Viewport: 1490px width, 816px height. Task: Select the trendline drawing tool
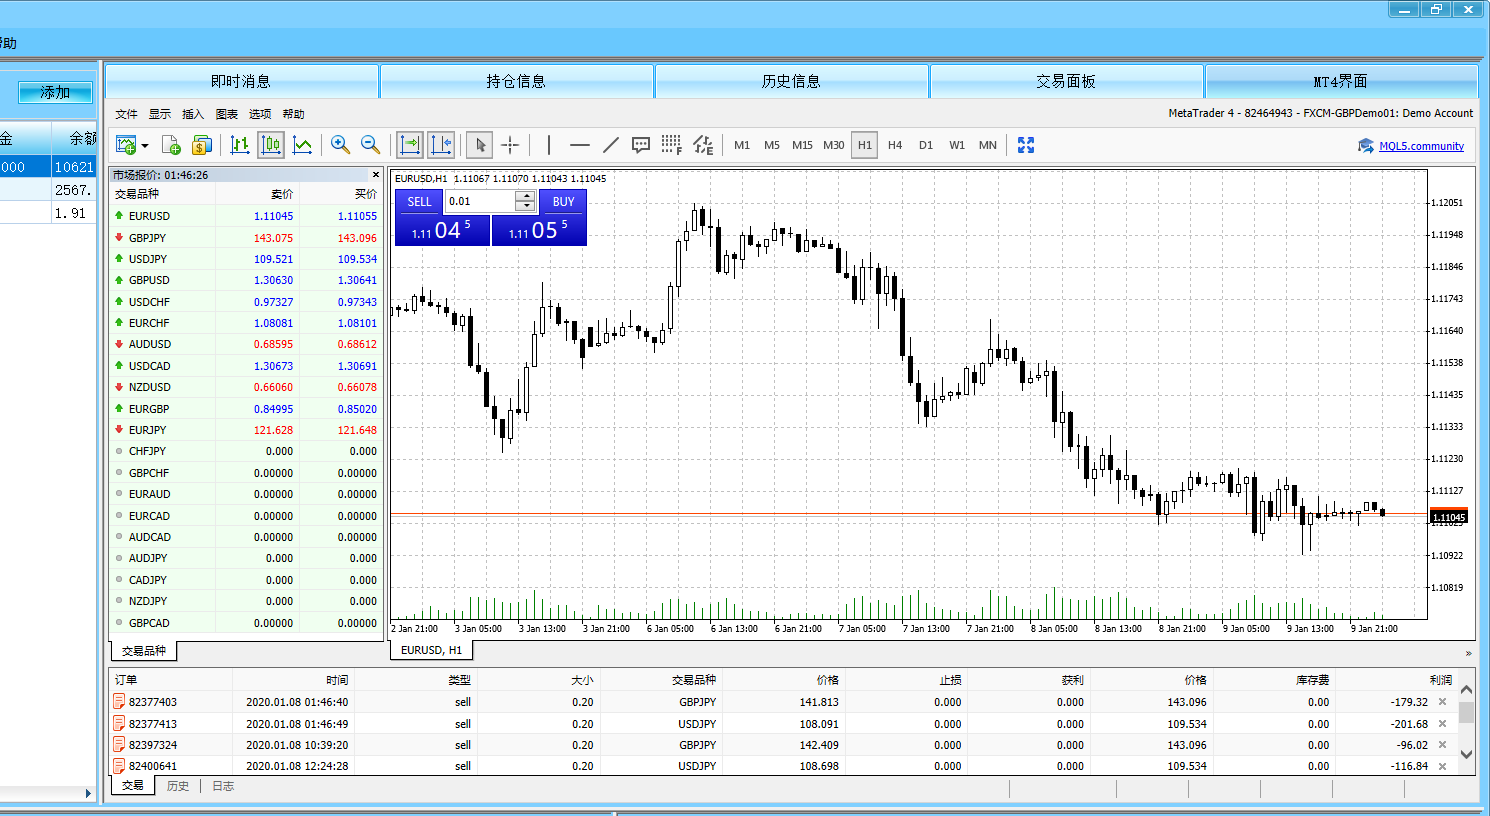611,145
